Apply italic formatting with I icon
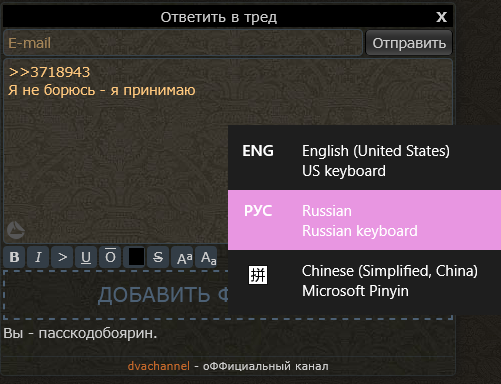This screenshot has height=384, width=501. click(x=38, y=257)
